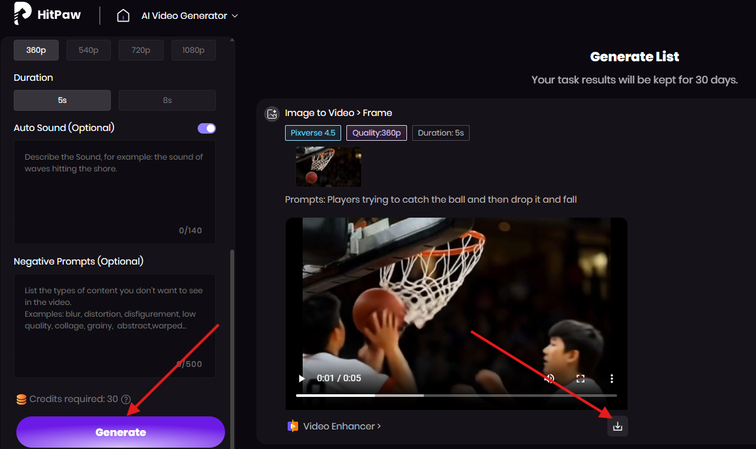Image resolution: width=756 pixels, height=449 pixels.
Task: Select 8s duration option
Action: [166, 100]
